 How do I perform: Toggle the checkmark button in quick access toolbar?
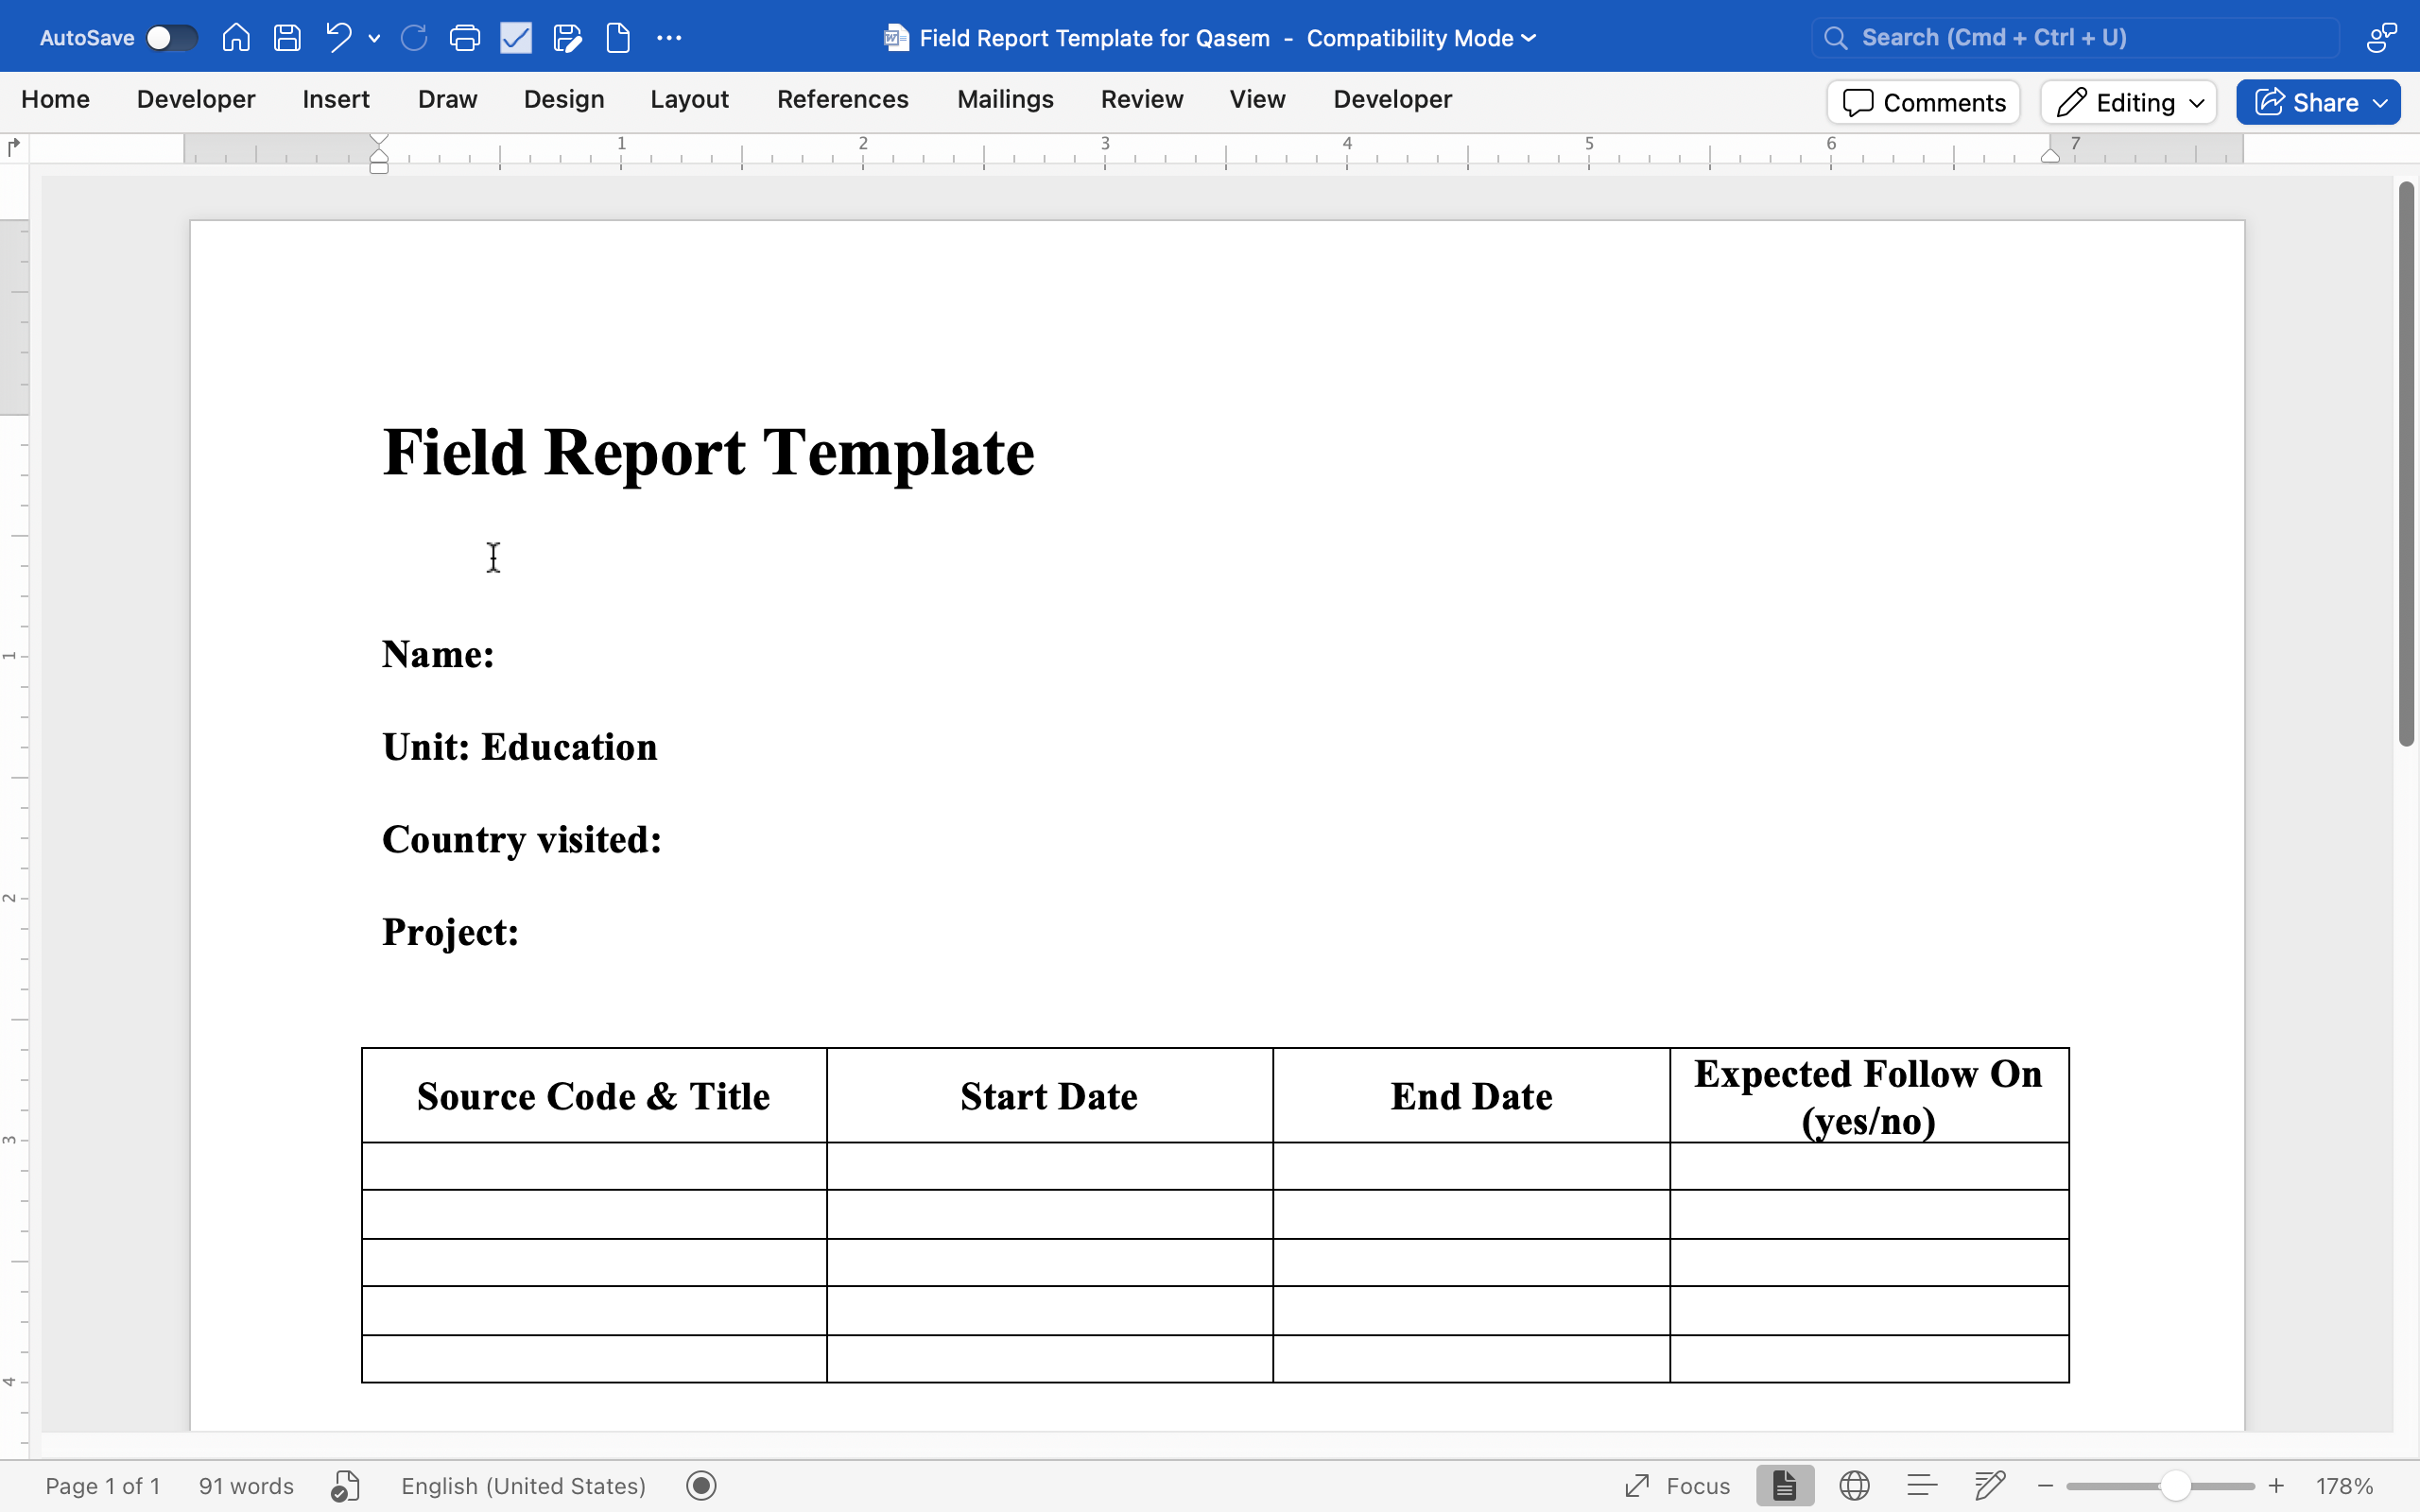(x=516, y=38)
